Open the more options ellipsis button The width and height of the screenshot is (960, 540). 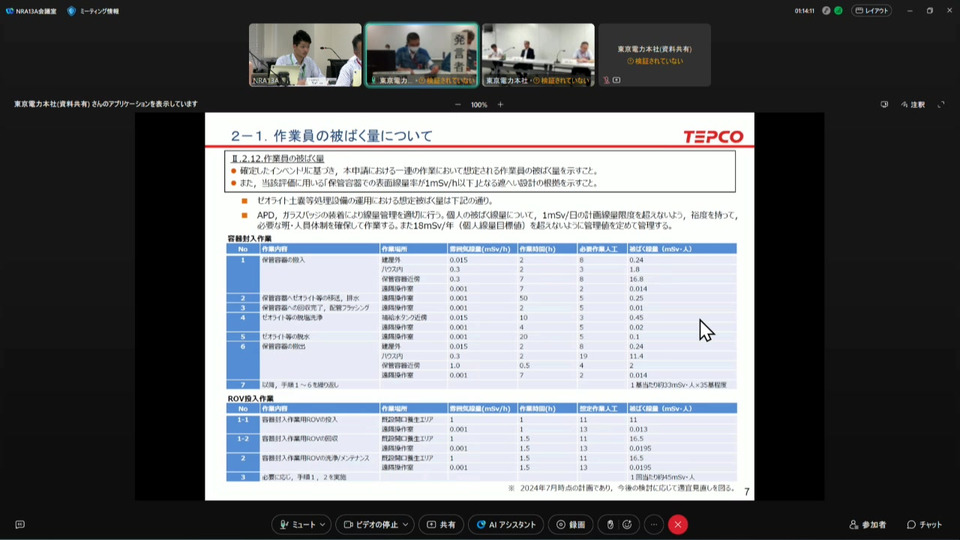(x=654, y=525)
